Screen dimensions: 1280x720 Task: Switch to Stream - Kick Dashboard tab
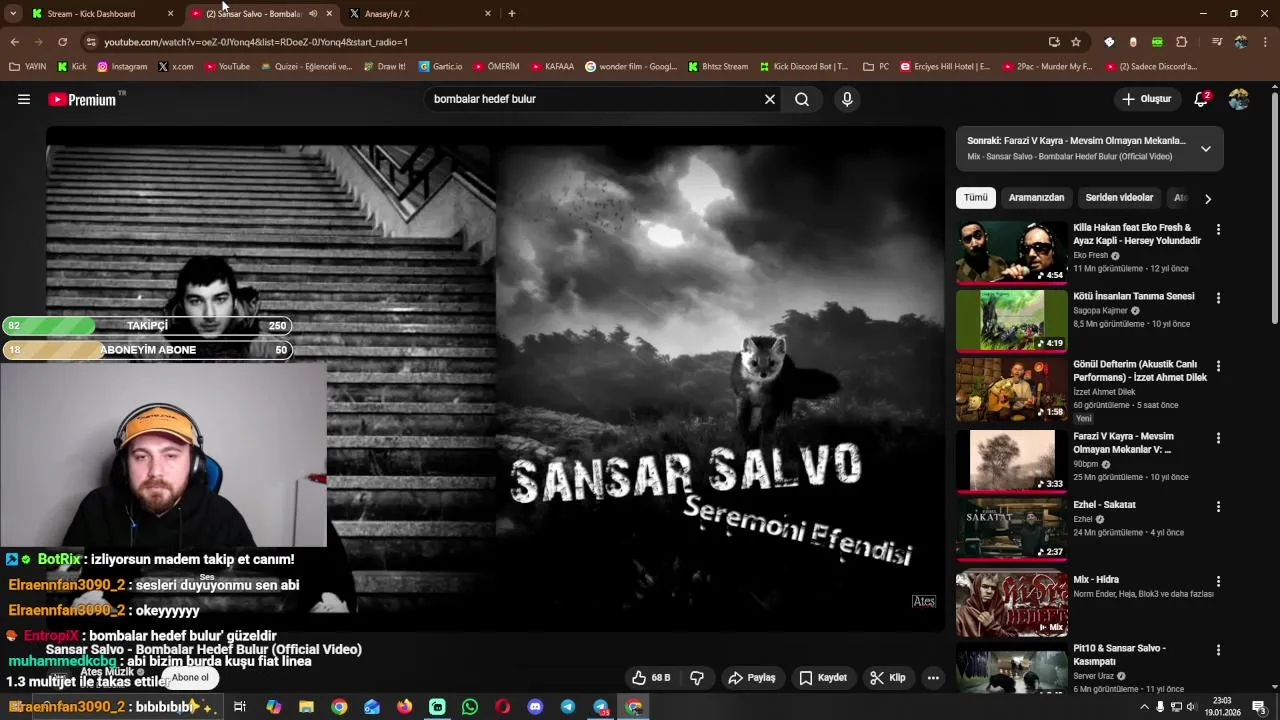pyautogui.click(x=101, y=13)
